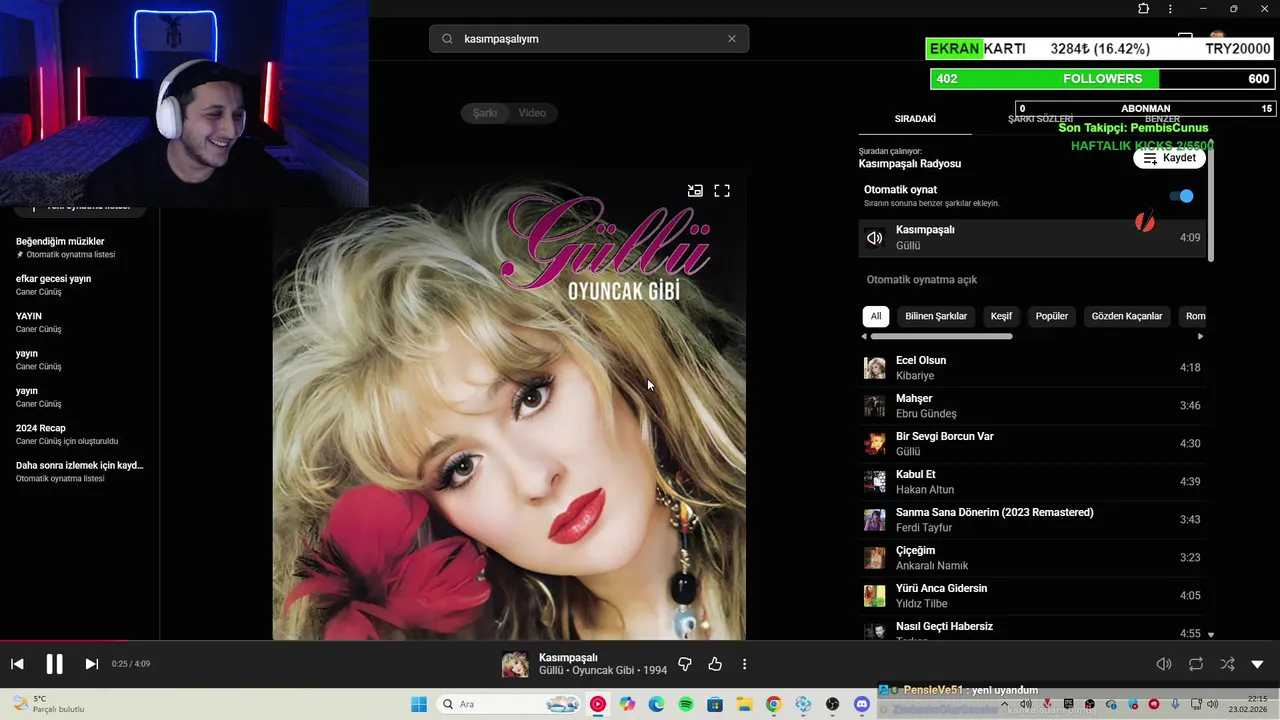Go to previous track
Viewport: 1280px width, 720px height.
[17, 664]
